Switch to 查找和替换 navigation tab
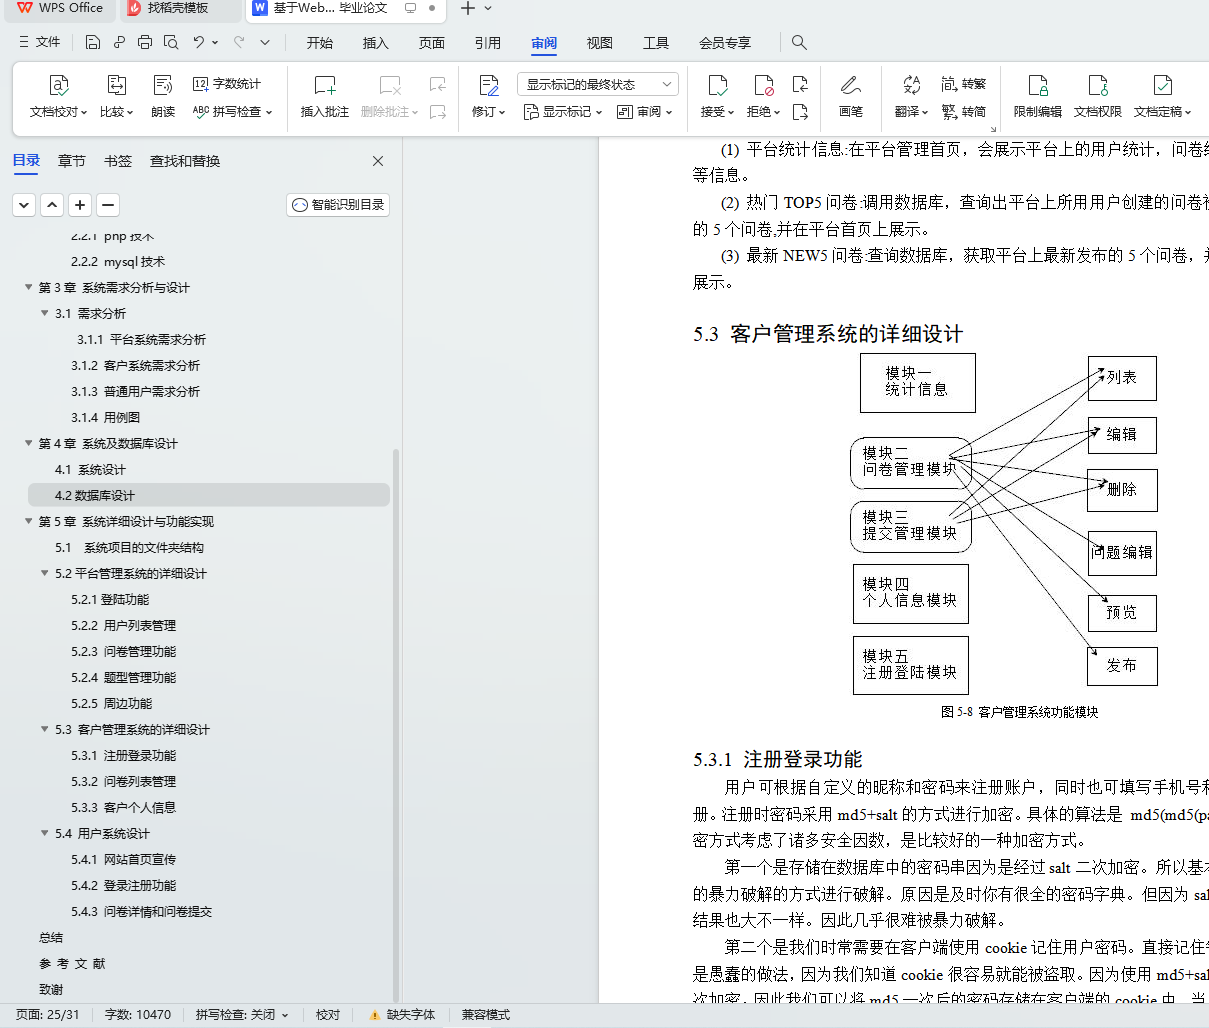This screenshot has height=1028, width=1209. [x=185, y=161]
